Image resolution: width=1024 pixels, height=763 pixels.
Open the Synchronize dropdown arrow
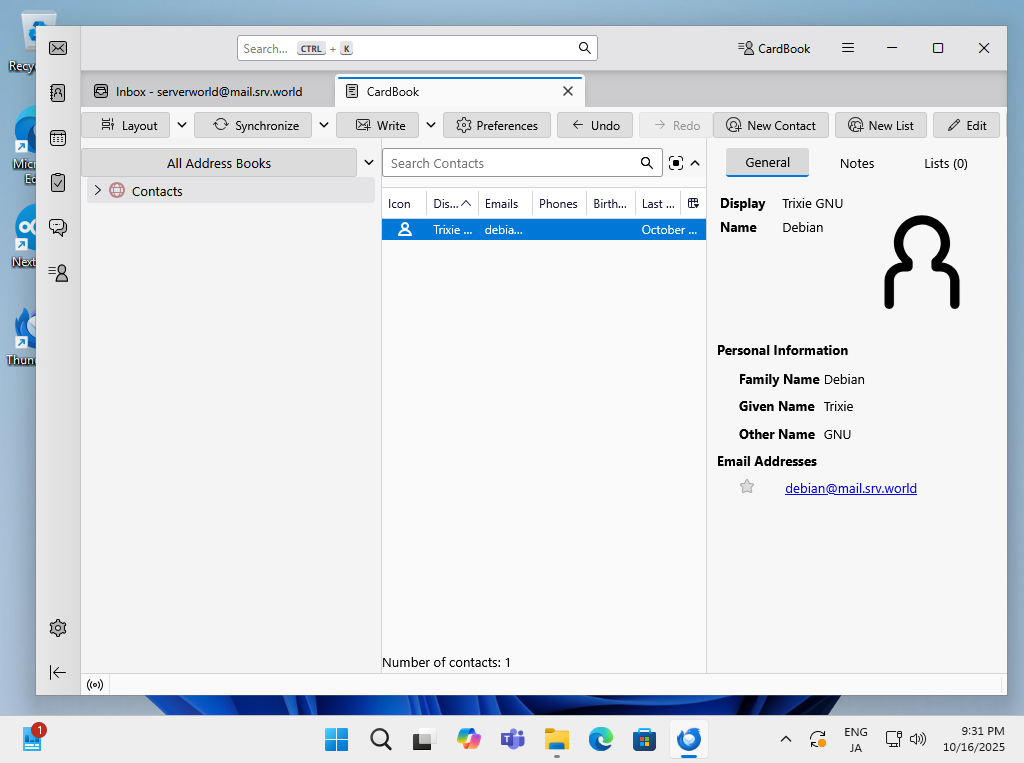coord(324,125)
